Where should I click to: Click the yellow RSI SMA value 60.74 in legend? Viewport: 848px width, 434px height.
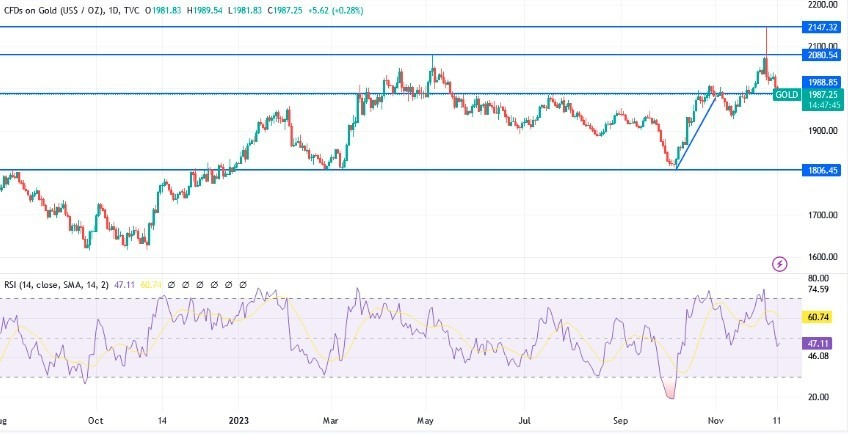(x=150, y=285)
